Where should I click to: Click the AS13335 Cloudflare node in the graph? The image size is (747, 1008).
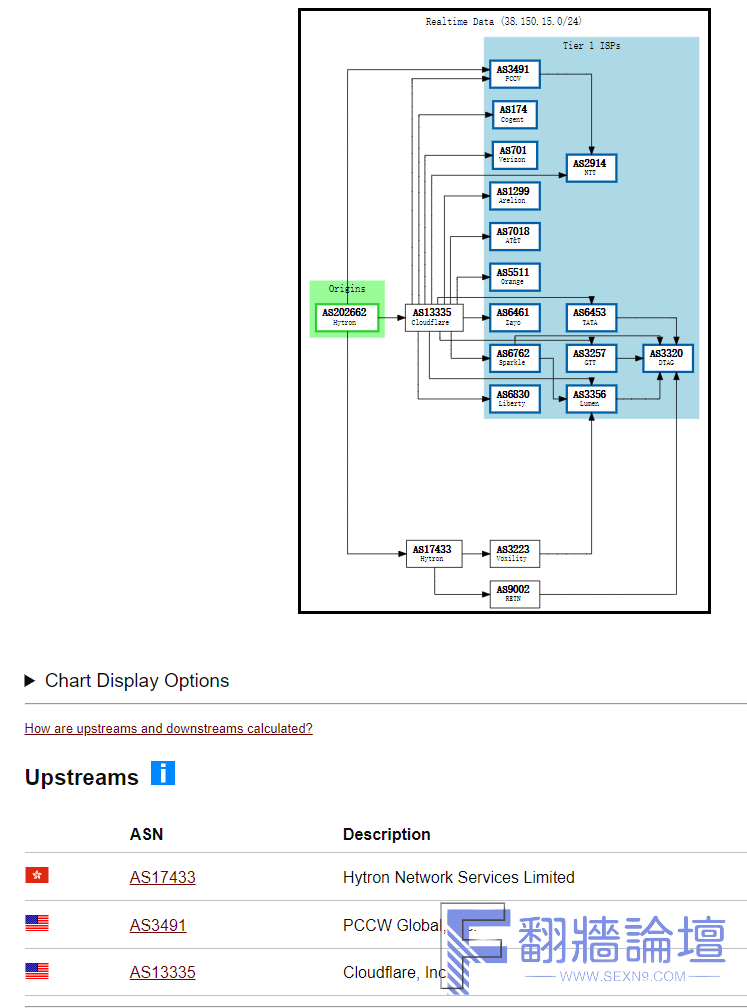(434, 317)
